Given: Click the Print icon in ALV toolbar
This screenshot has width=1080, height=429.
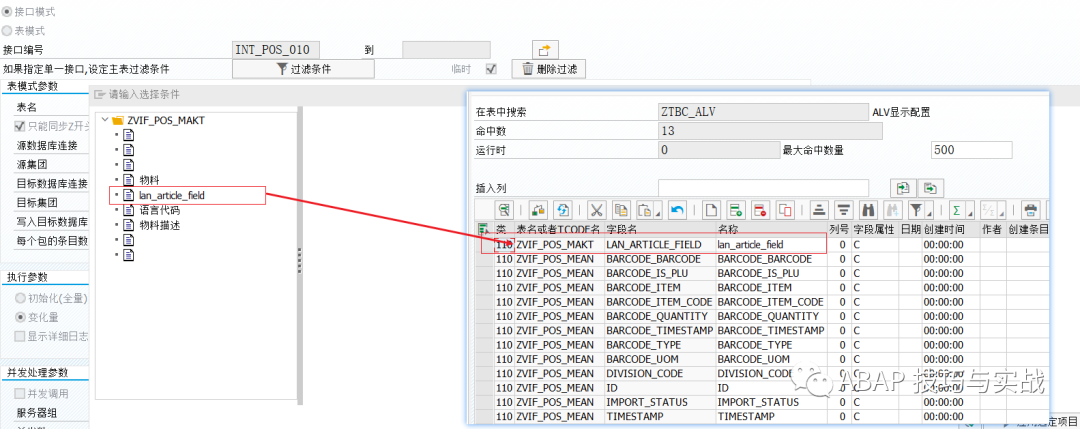Looking at the screenshot, I should [1030, 210].
